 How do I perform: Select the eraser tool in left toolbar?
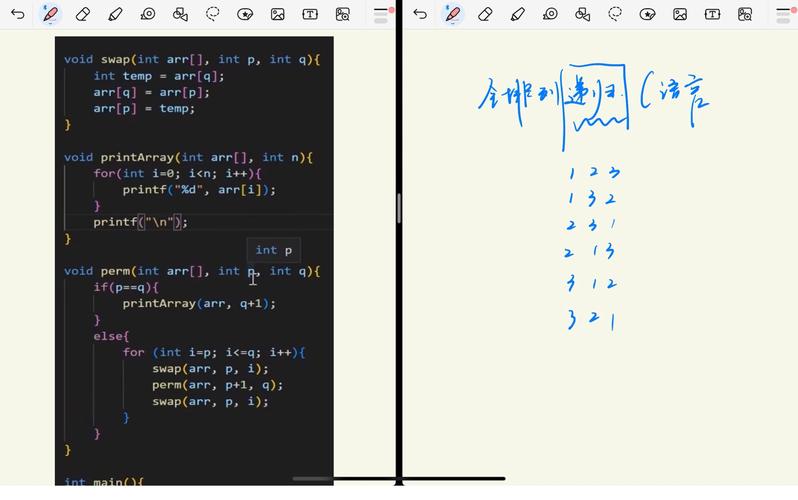[83, 14]
